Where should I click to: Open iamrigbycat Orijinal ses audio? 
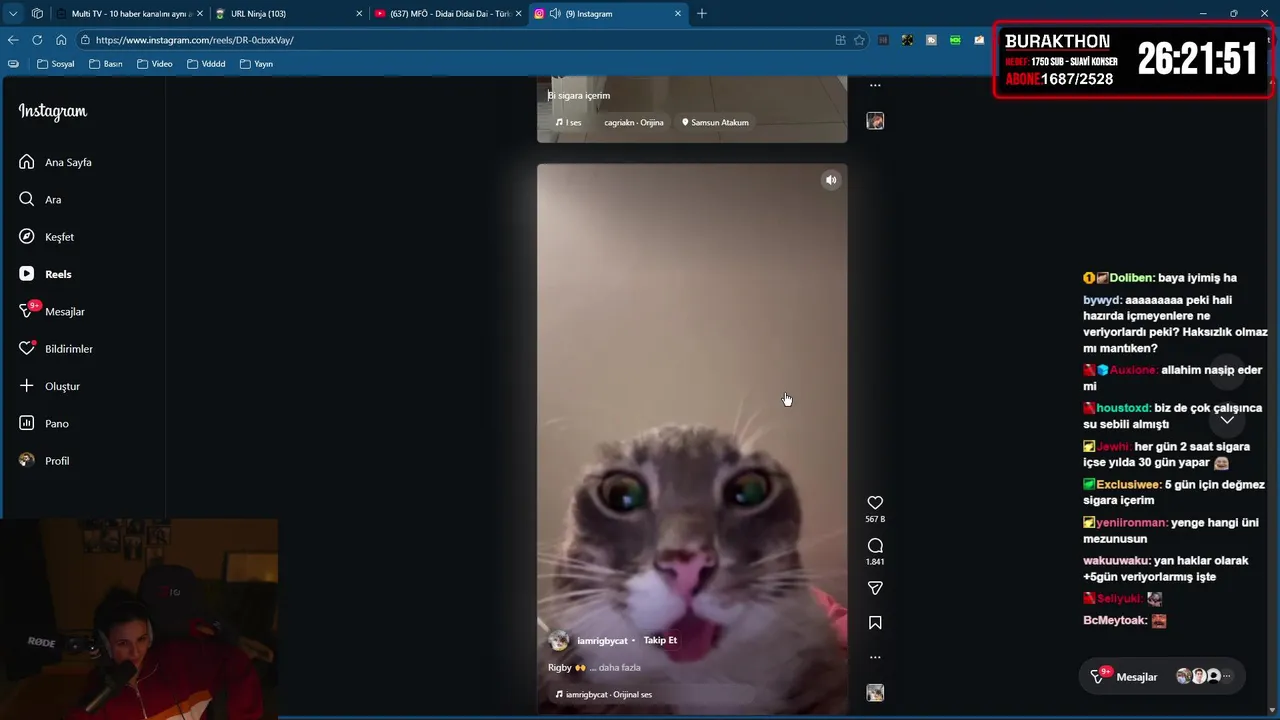tap(603, 694)
